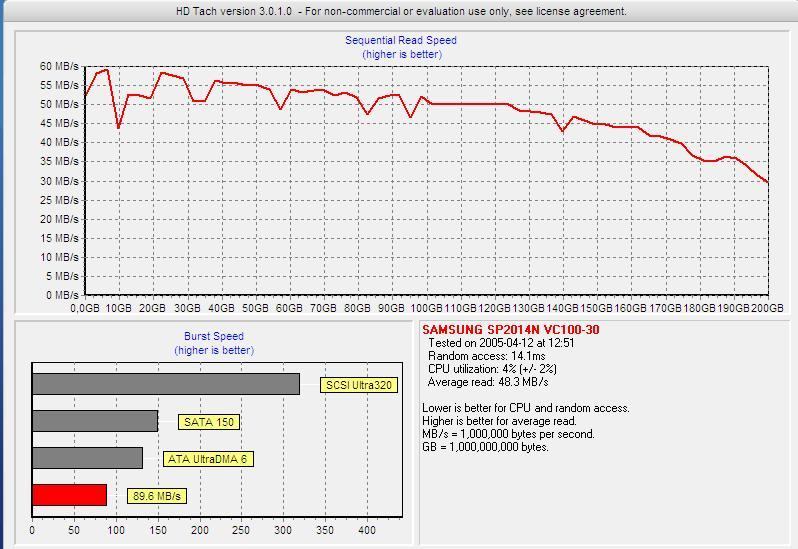Viewport: 798px width, 549px height.
Task: Click the 89.6 MB/s yellow label
Action: [x=157, y=496]
